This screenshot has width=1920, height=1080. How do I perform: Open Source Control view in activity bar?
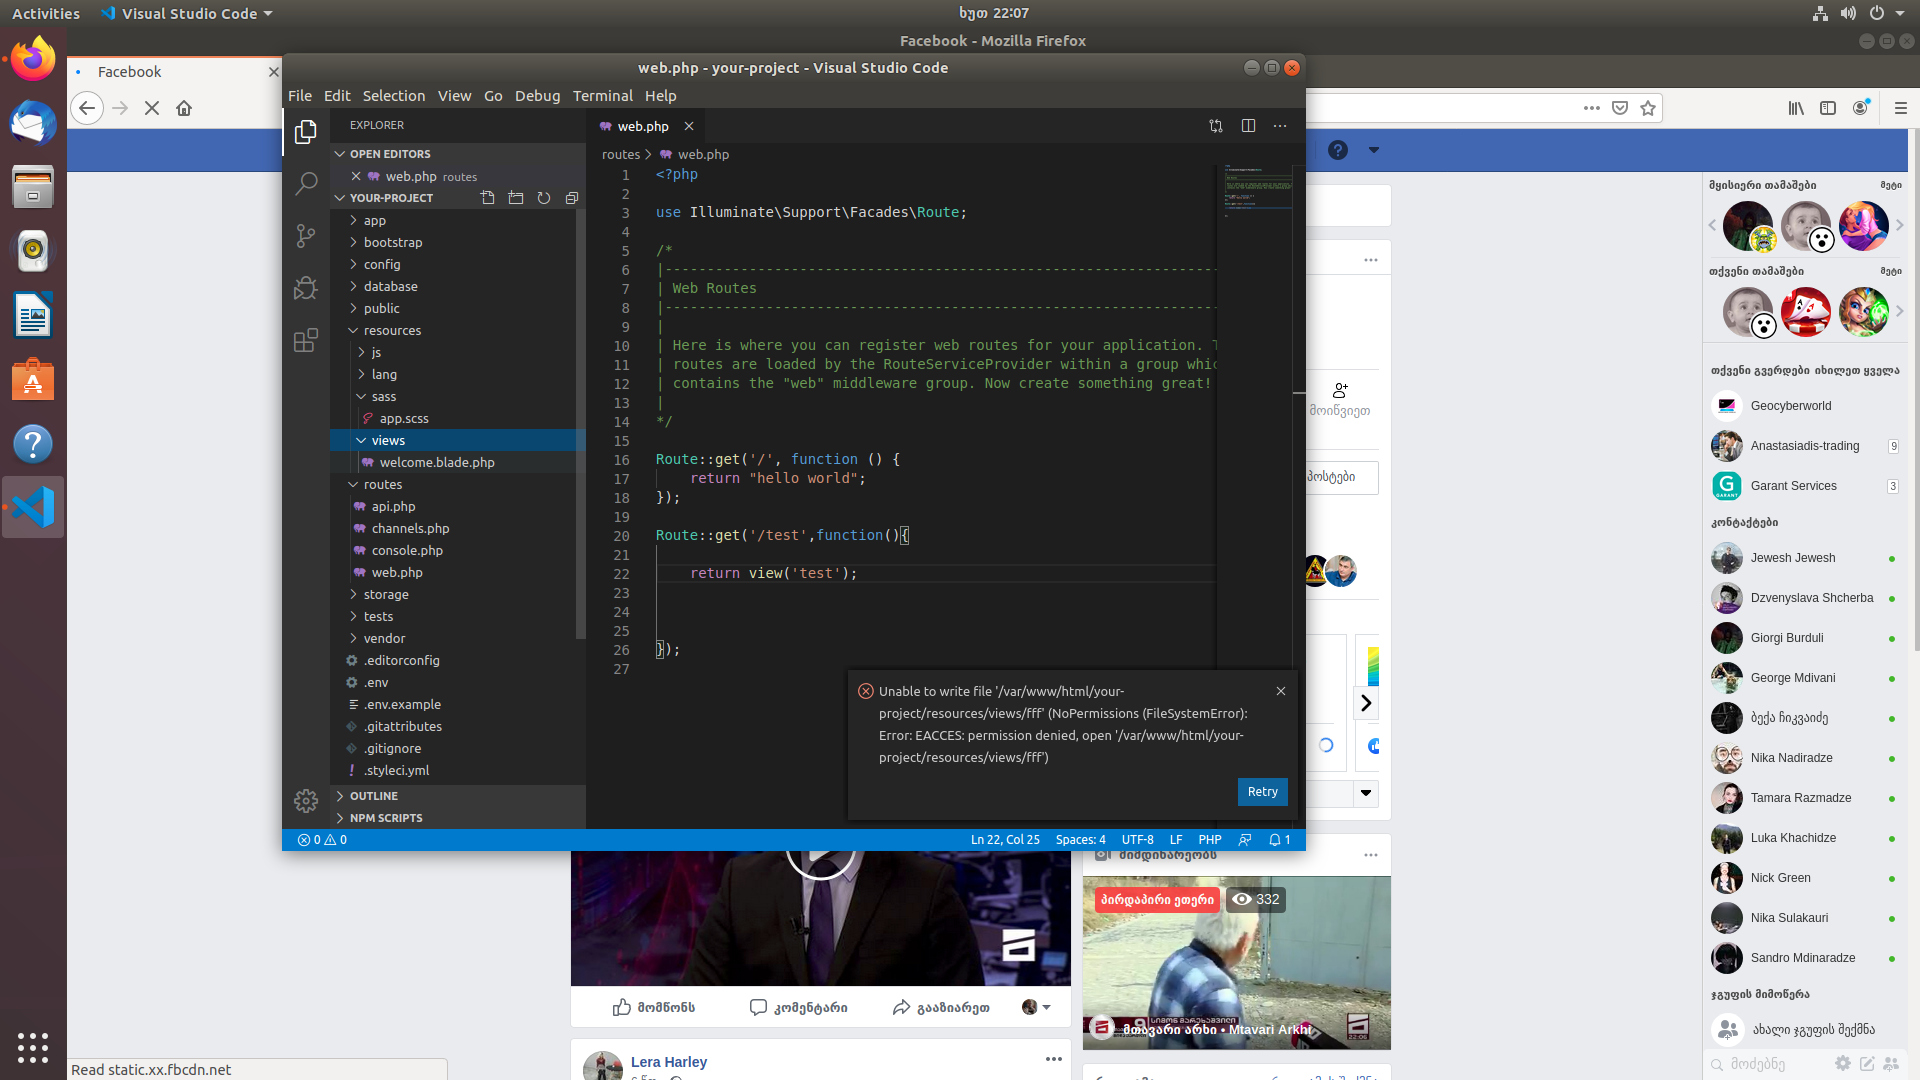click(x=306, y=236)
